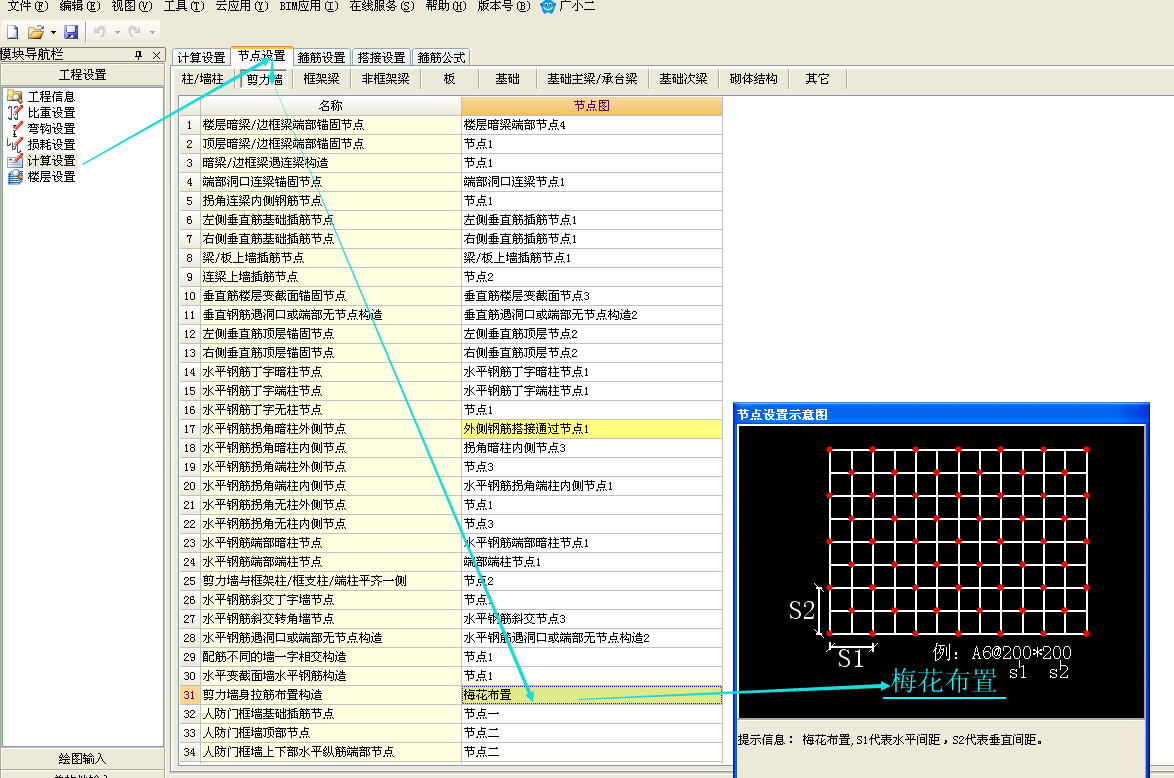
Task: Pin the 模块导航栏 panel
Action: point(139,55)
